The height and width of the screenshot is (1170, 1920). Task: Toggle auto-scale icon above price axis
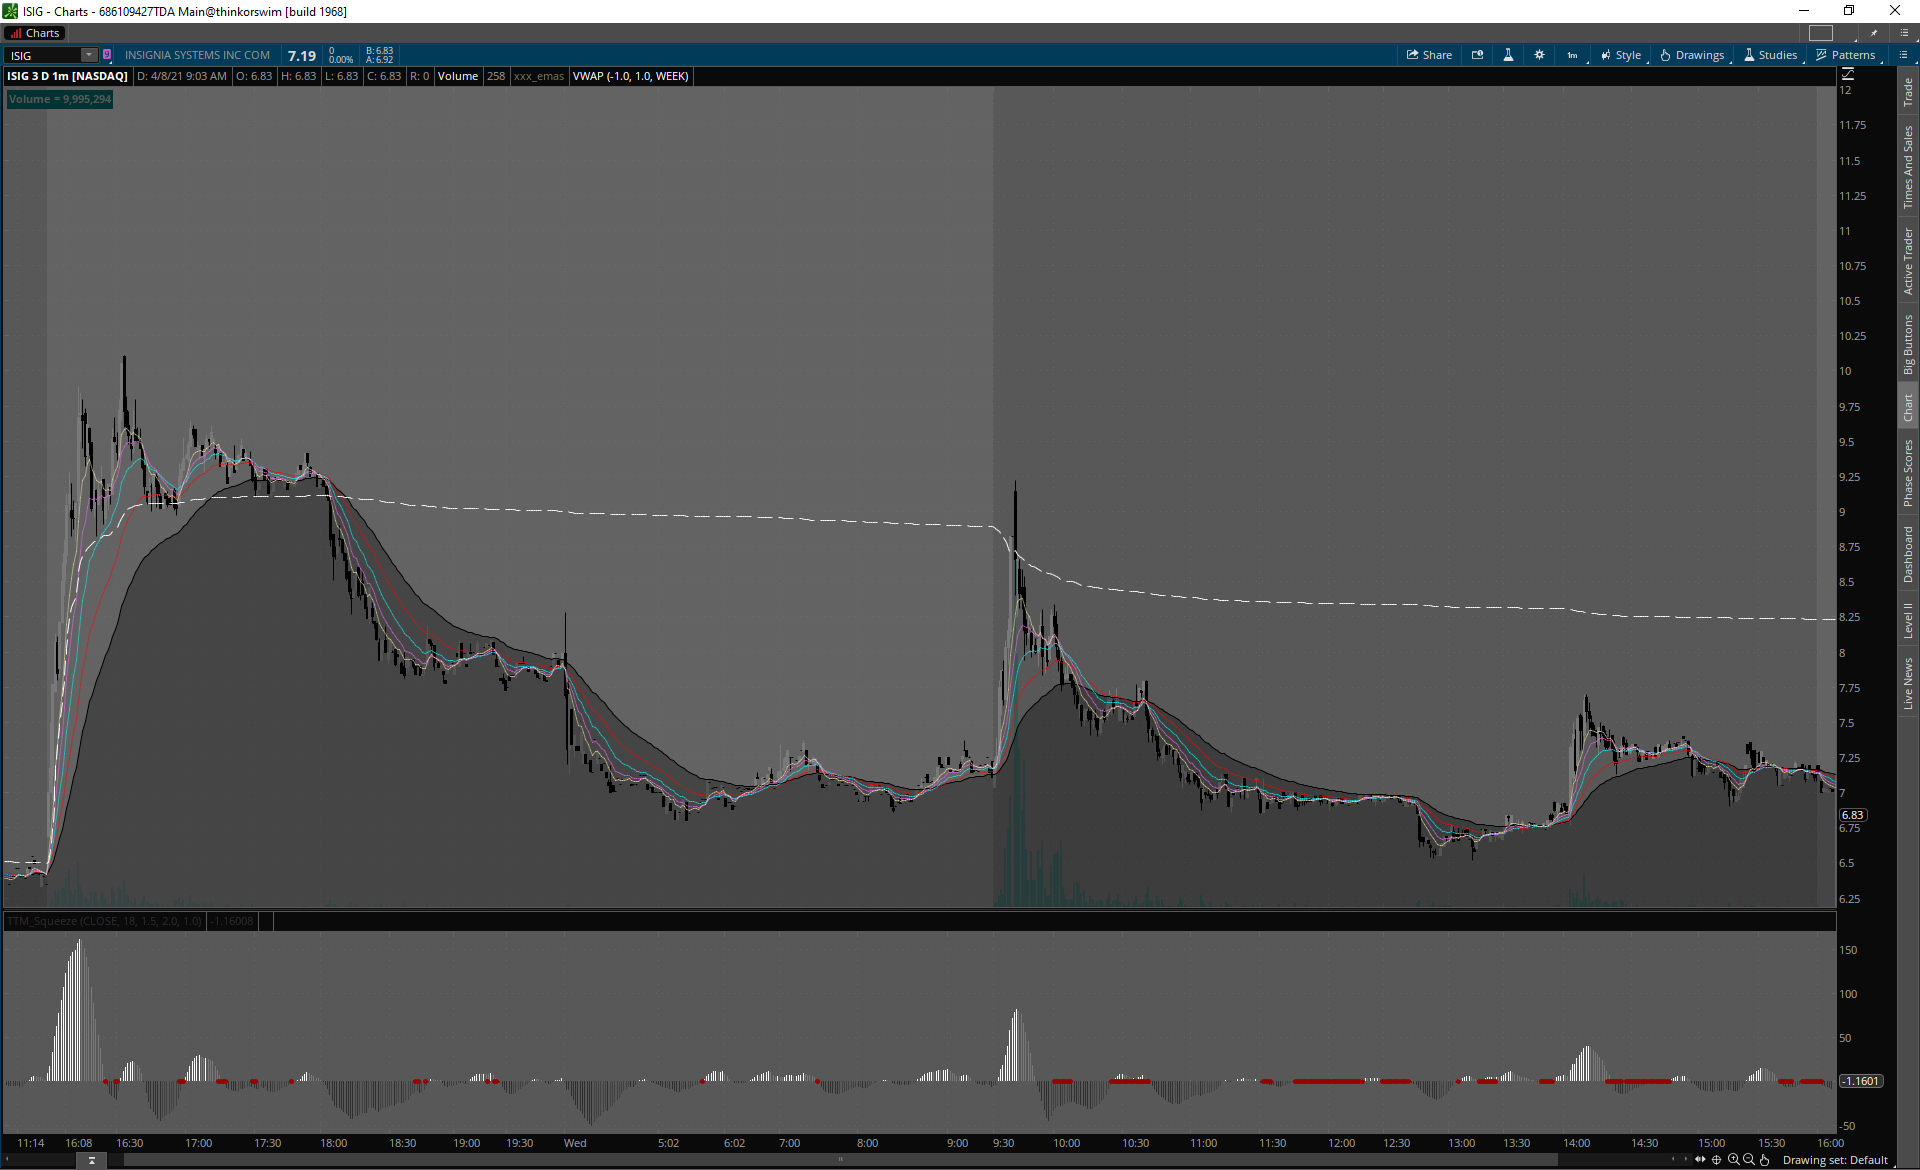[x=1848, y=74]
